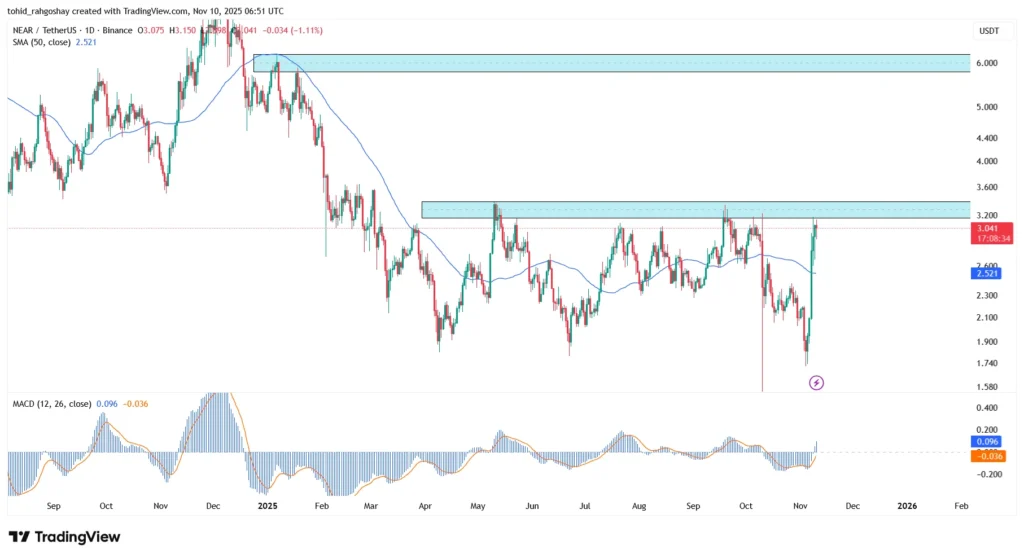The height and width of the screenshot is (558, 1024).
Task: Click the 2026 label on time axis
Action: point(906,506)
